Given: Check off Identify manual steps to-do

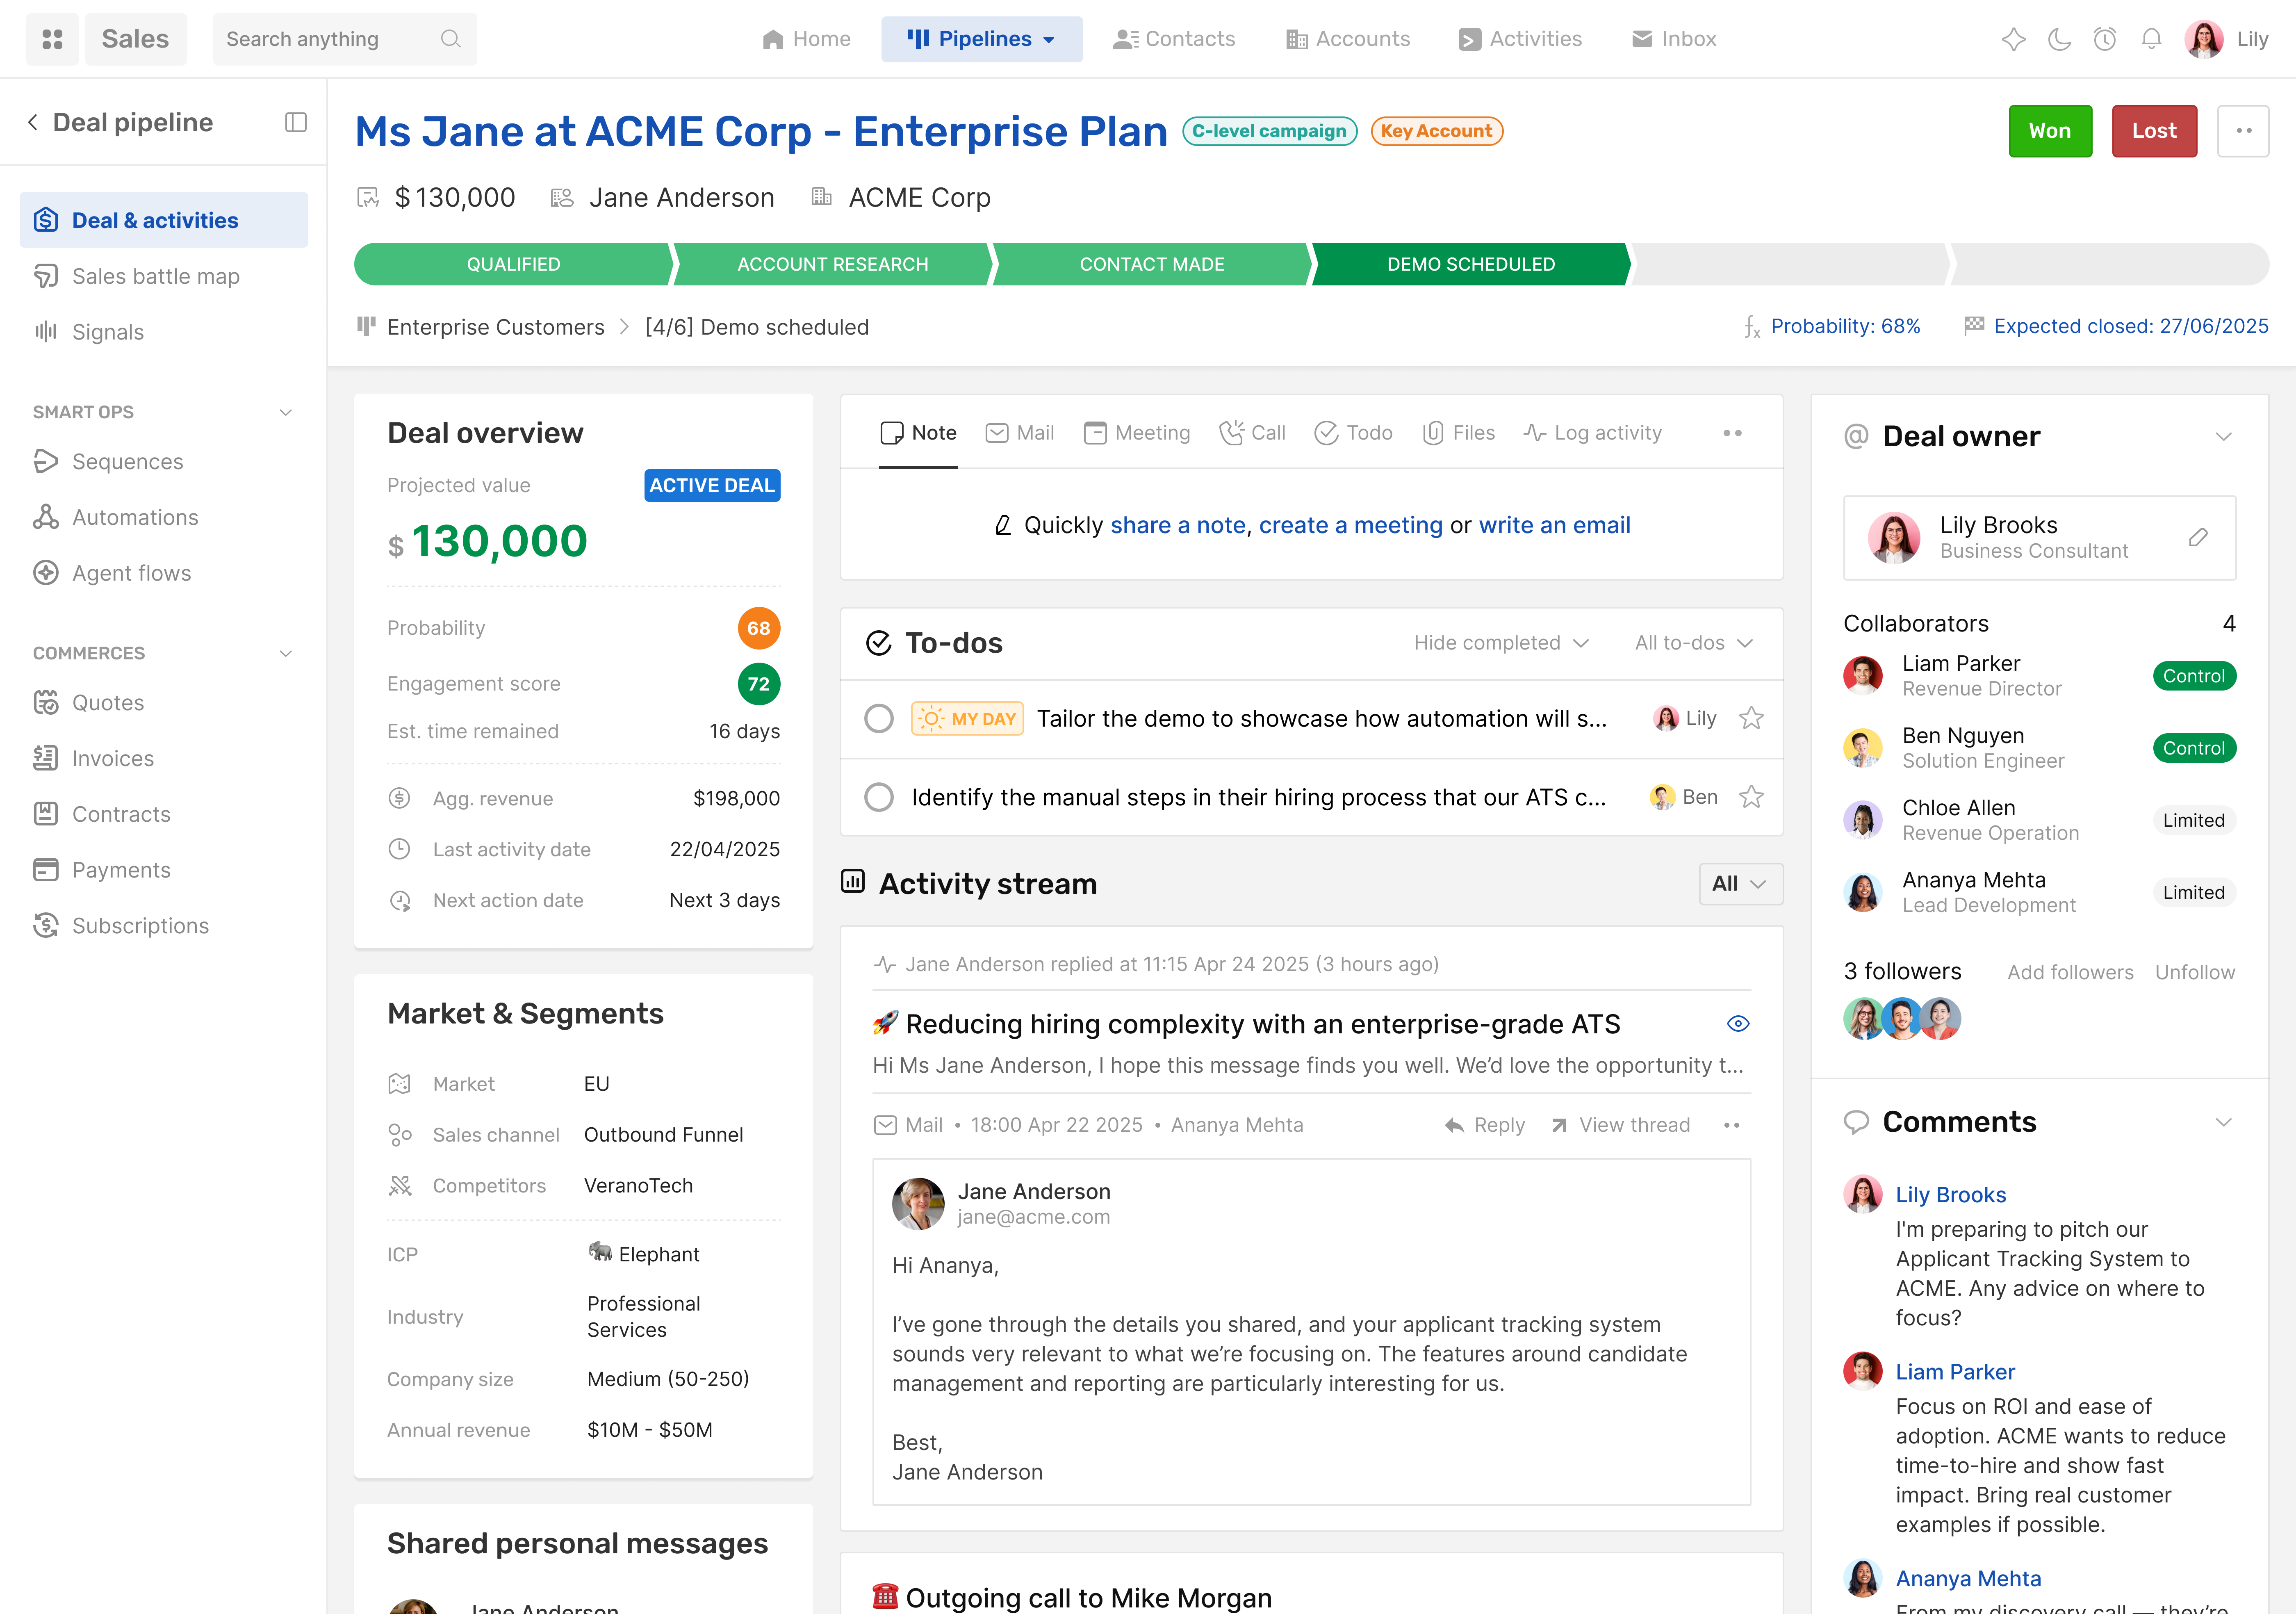Looking at the screenshot, I should click(x=879, y=797).
